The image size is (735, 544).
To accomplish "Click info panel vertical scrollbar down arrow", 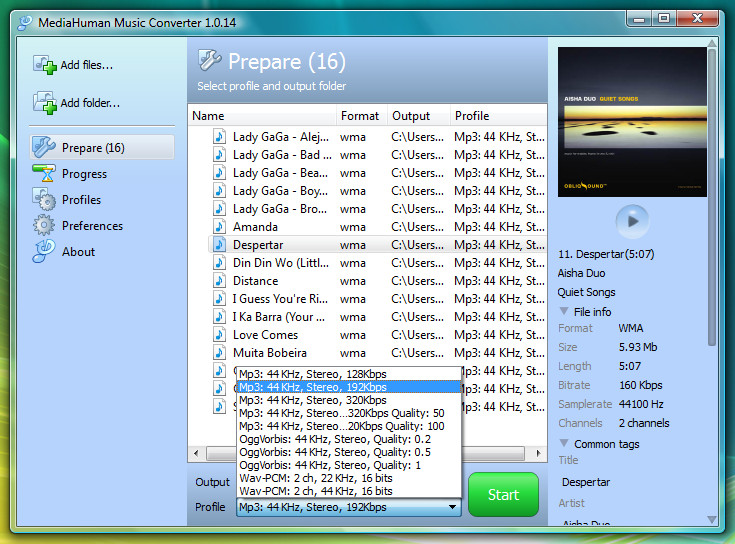I will point(712,519).
